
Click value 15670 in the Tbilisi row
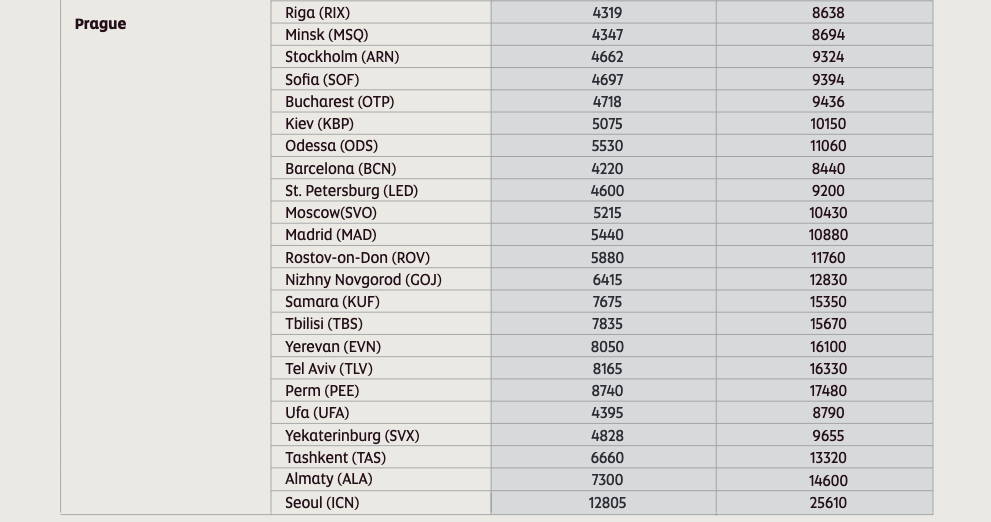pos(828,324)
